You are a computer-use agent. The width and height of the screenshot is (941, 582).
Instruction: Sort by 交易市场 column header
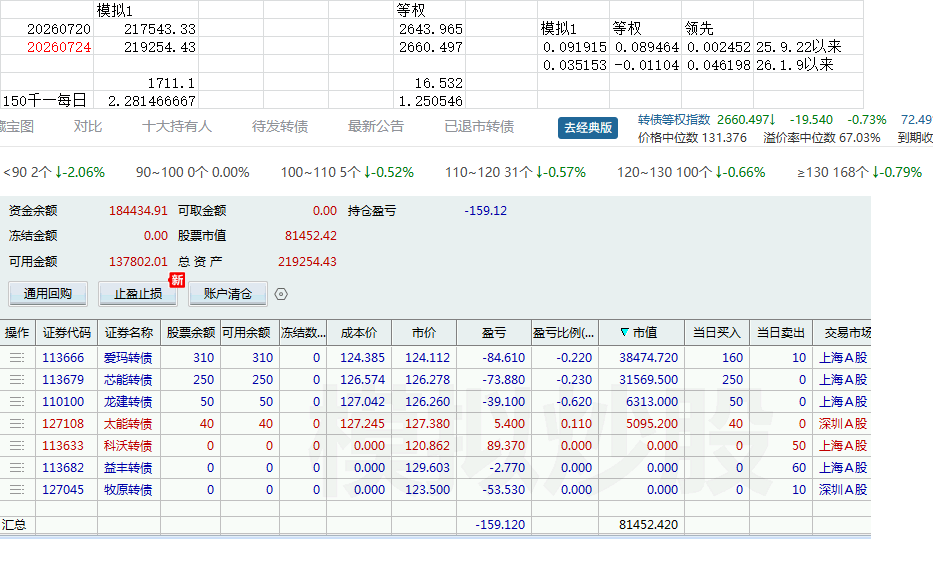[x=842, y=332]
